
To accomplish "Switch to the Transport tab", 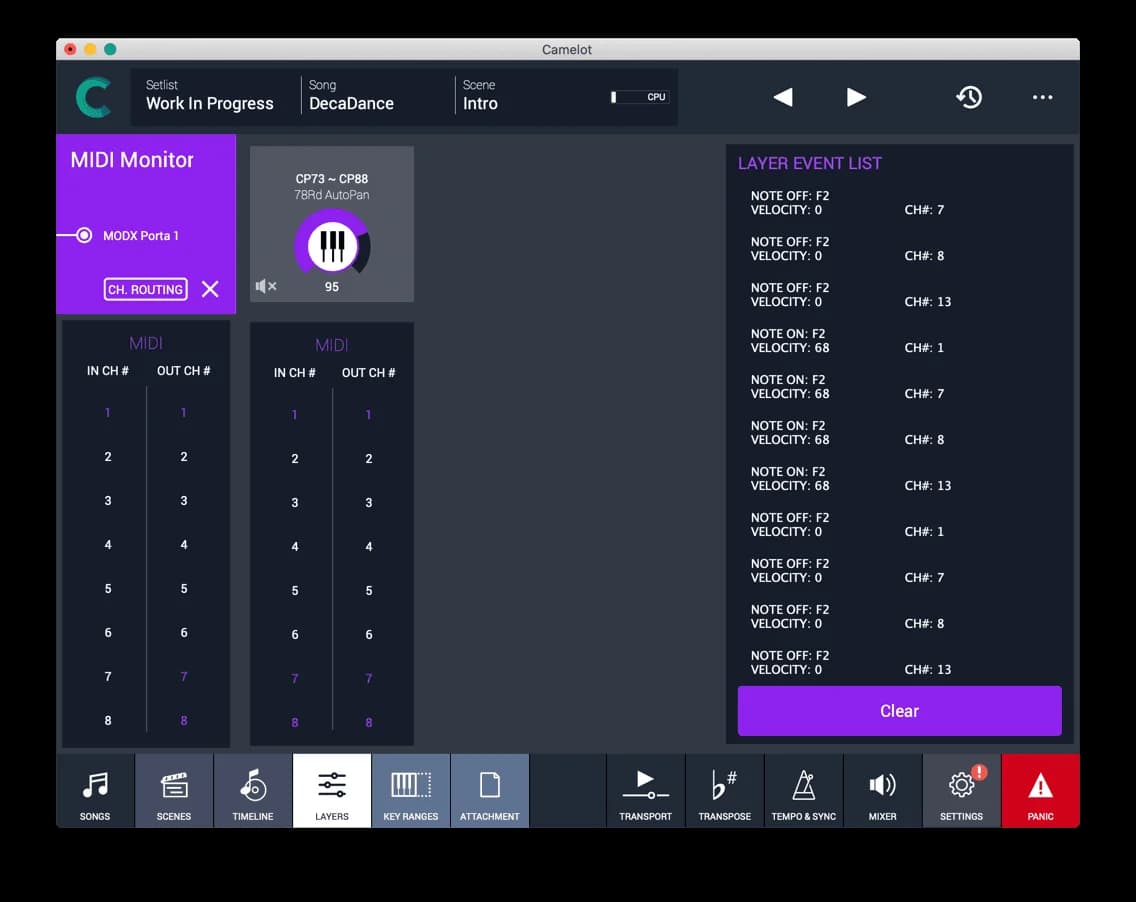I will [x=645, y=790].
